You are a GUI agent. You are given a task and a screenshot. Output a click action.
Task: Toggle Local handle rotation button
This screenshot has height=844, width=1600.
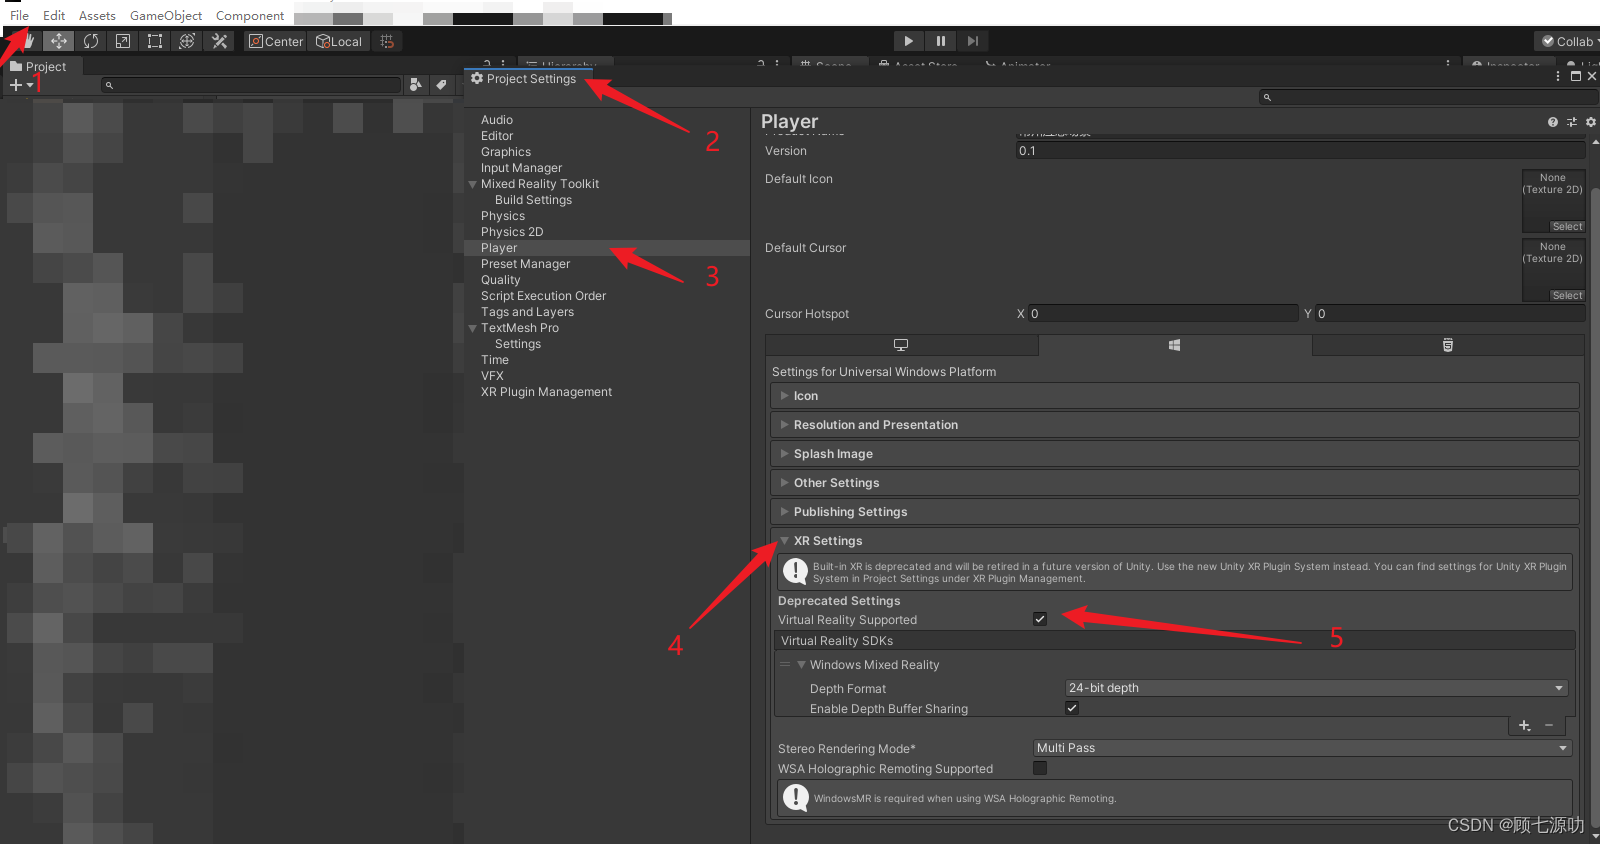pyautogui.click(x=339, y=41)
